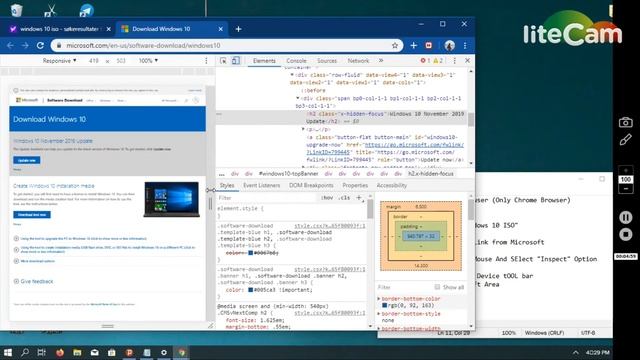This screenshot has width=640, height=360.
Task: Toggle the .cls class editor
Action: 344,198
